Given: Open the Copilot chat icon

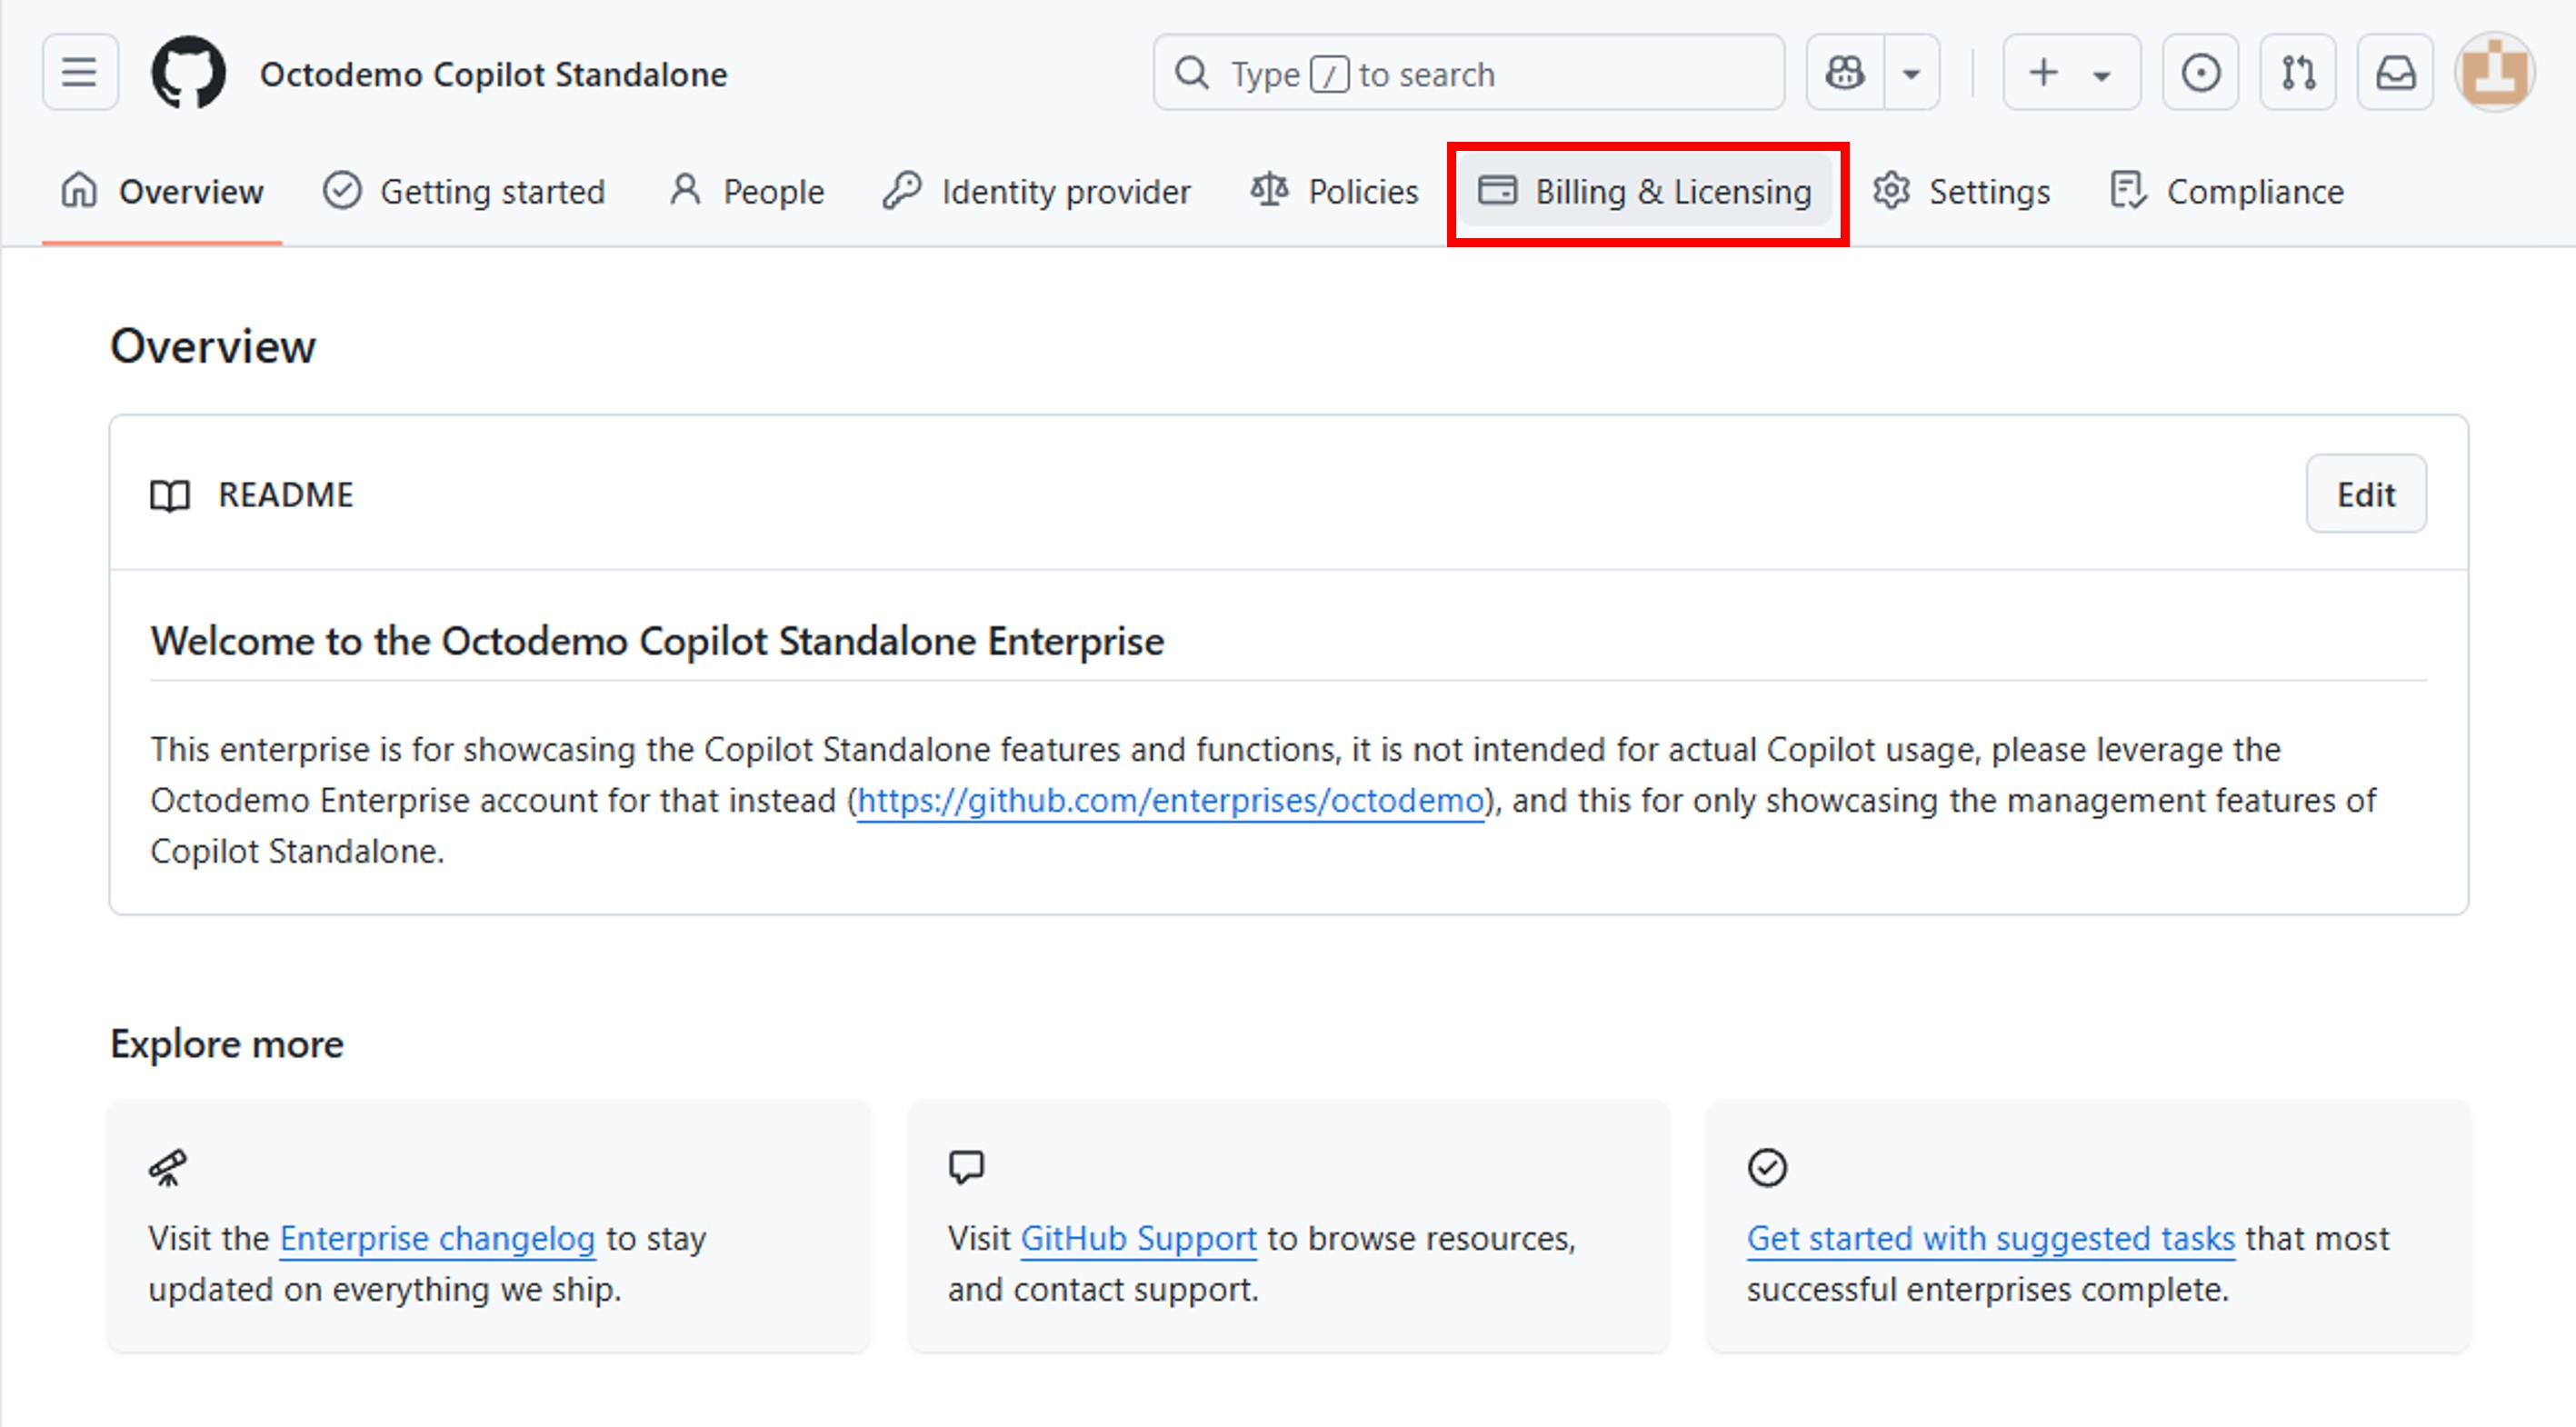Looking at the screenshot, I should click(1845, 73).
